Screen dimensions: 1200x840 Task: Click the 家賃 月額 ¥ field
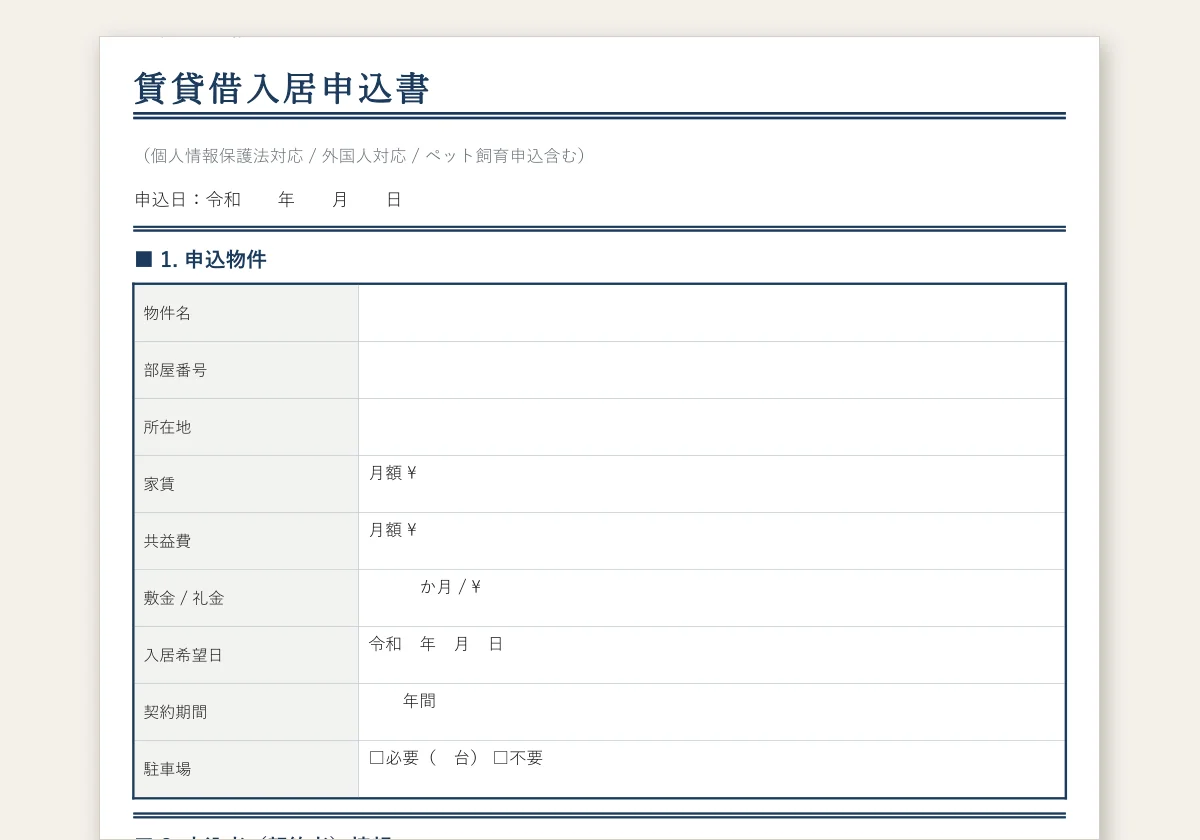[711, 484]
